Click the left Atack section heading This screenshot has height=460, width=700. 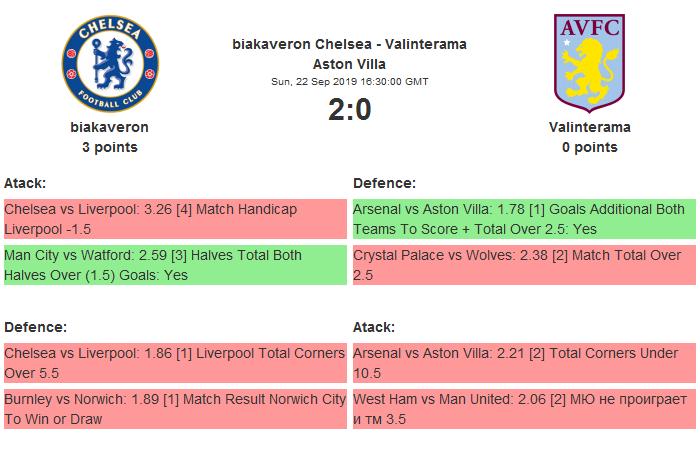click(25, 183)
